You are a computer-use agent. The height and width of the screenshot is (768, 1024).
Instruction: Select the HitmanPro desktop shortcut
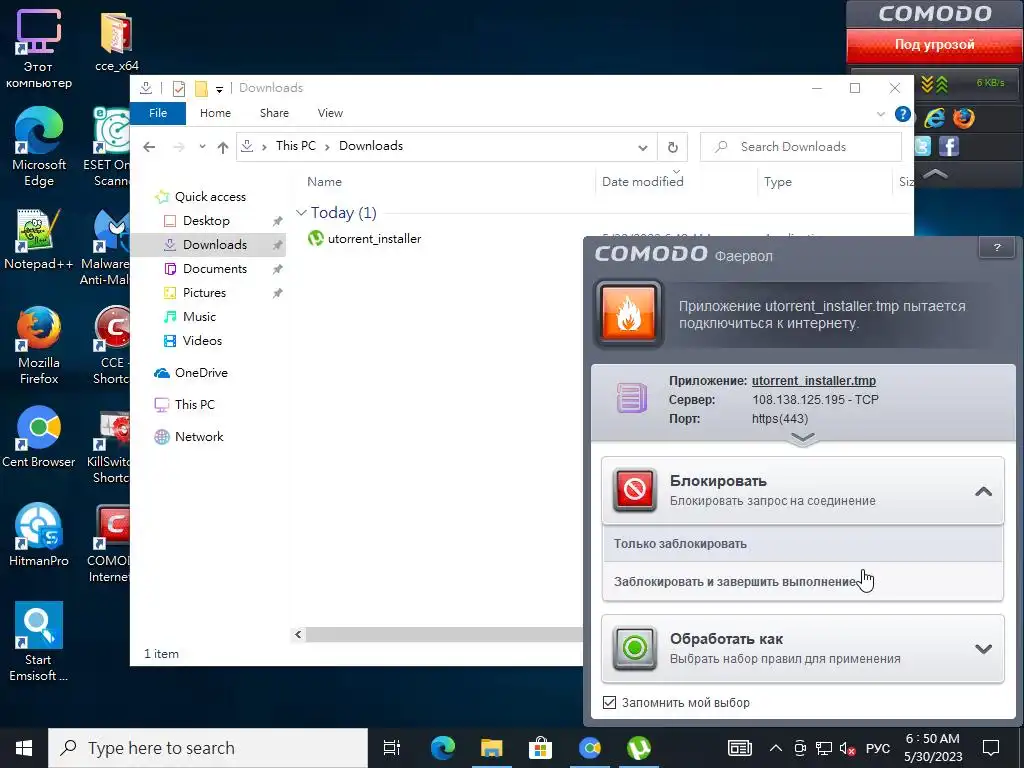[39, 534]
